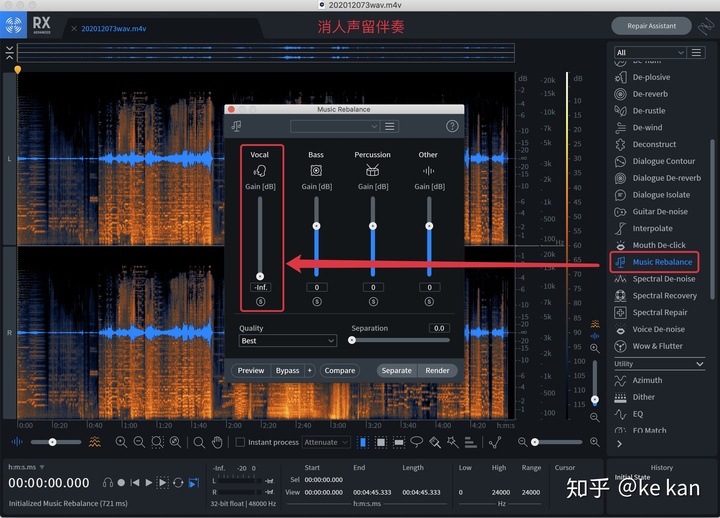Screen dimensions: 720x518
Task: Open the Dialogue Isolate module
Action: [652, 195]
